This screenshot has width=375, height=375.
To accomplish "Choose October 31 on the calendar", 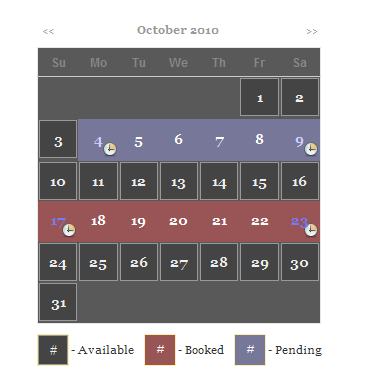I will point(58,302).
